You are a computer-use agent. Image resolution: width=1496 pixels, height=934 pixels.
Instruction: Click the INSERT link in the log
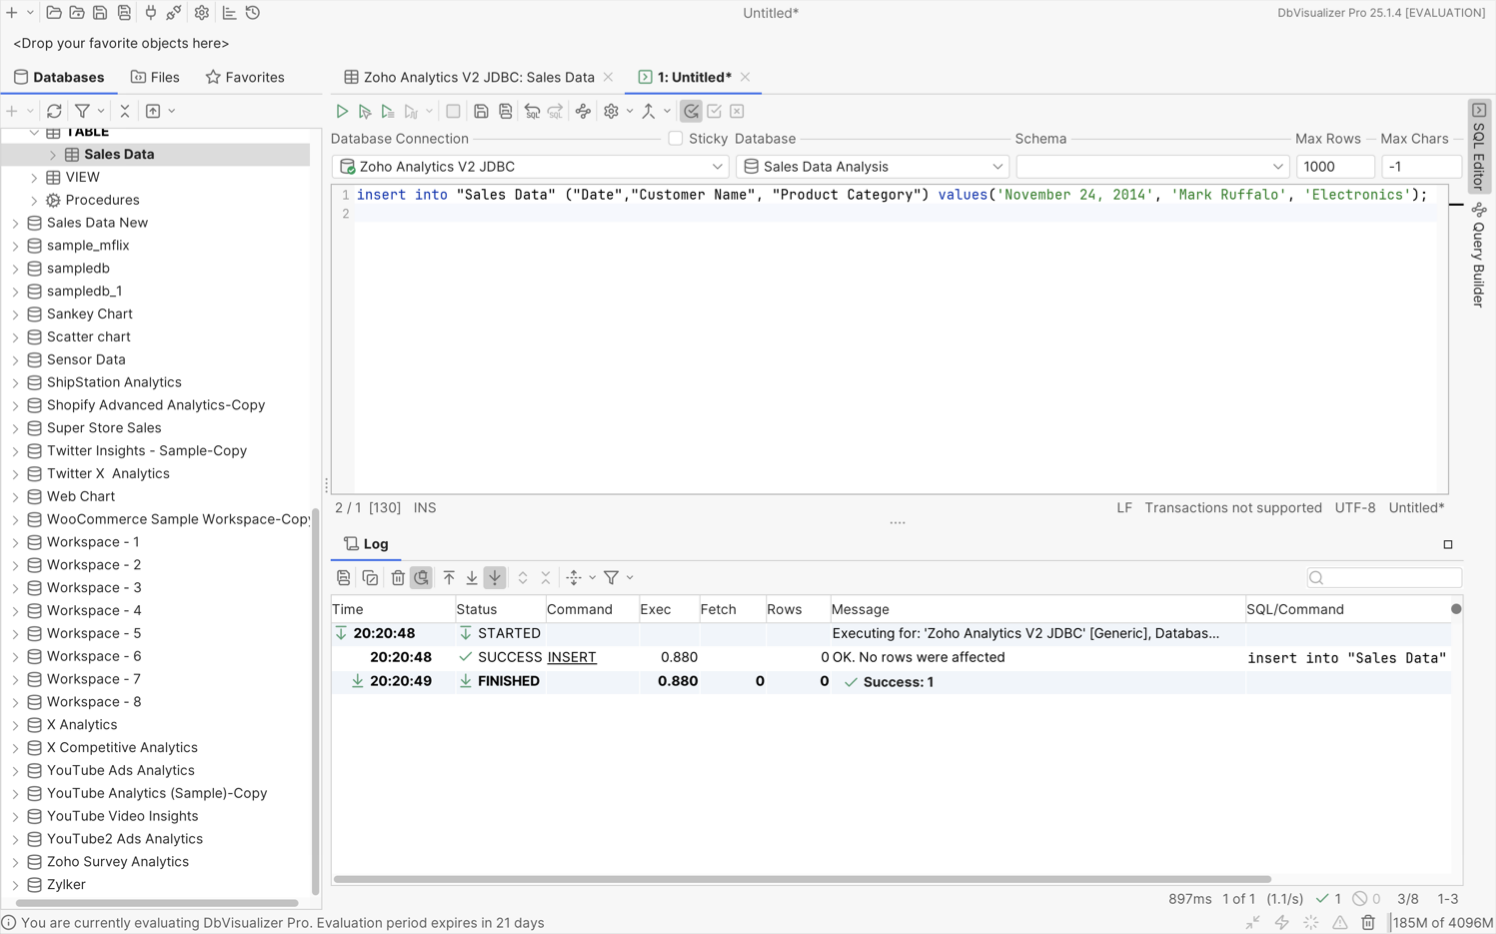point(571,657)
